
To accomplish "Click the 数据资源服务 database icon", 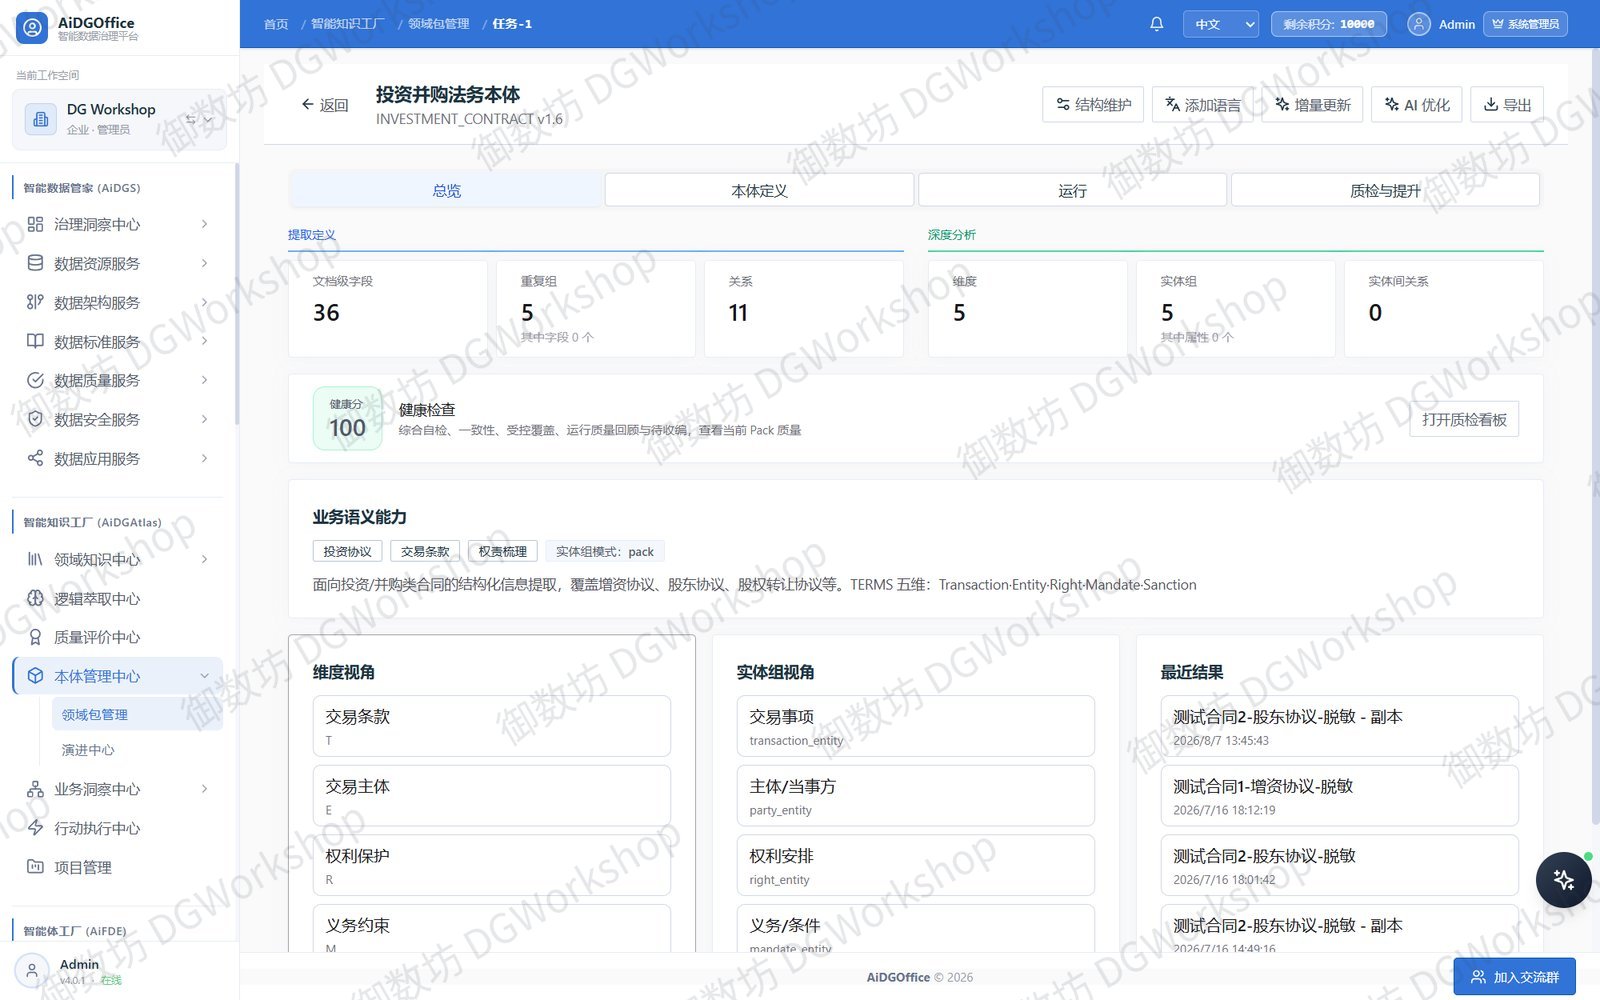I will click(x=35, y=263).
